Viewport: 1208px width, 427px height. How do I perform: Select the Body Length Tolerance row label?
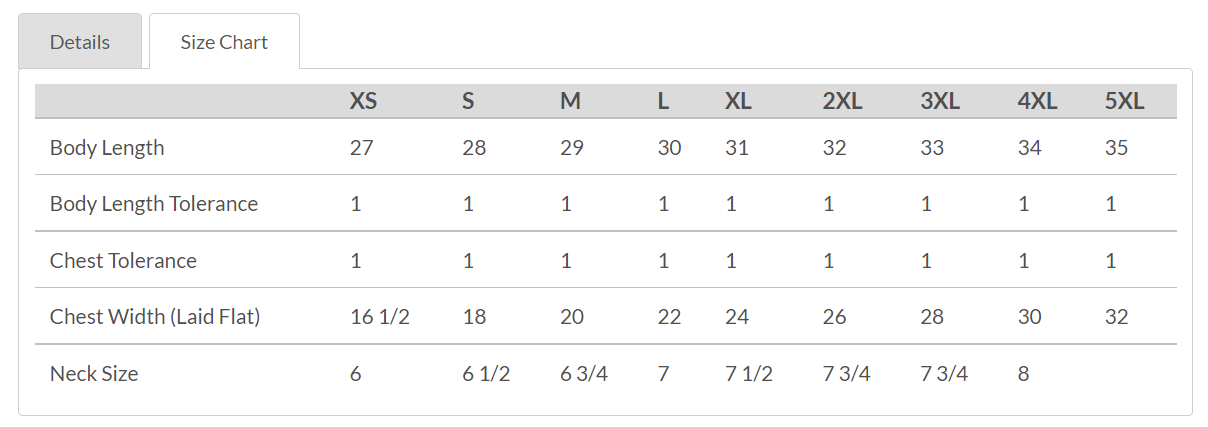pos(154,204)
